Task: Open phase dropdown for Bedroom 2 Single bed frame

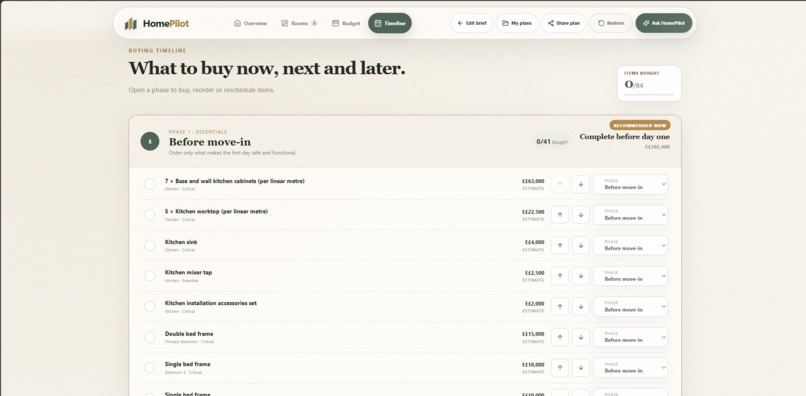Action: coord(631,368)
